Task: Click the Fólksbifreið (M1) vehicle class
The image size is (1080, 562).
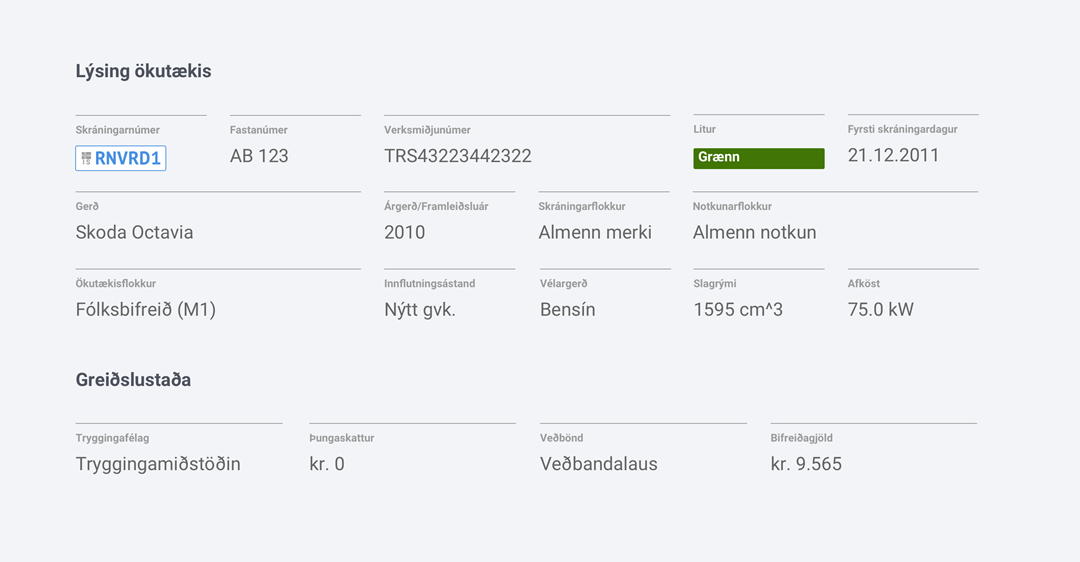Action: (x=146, y=309)
